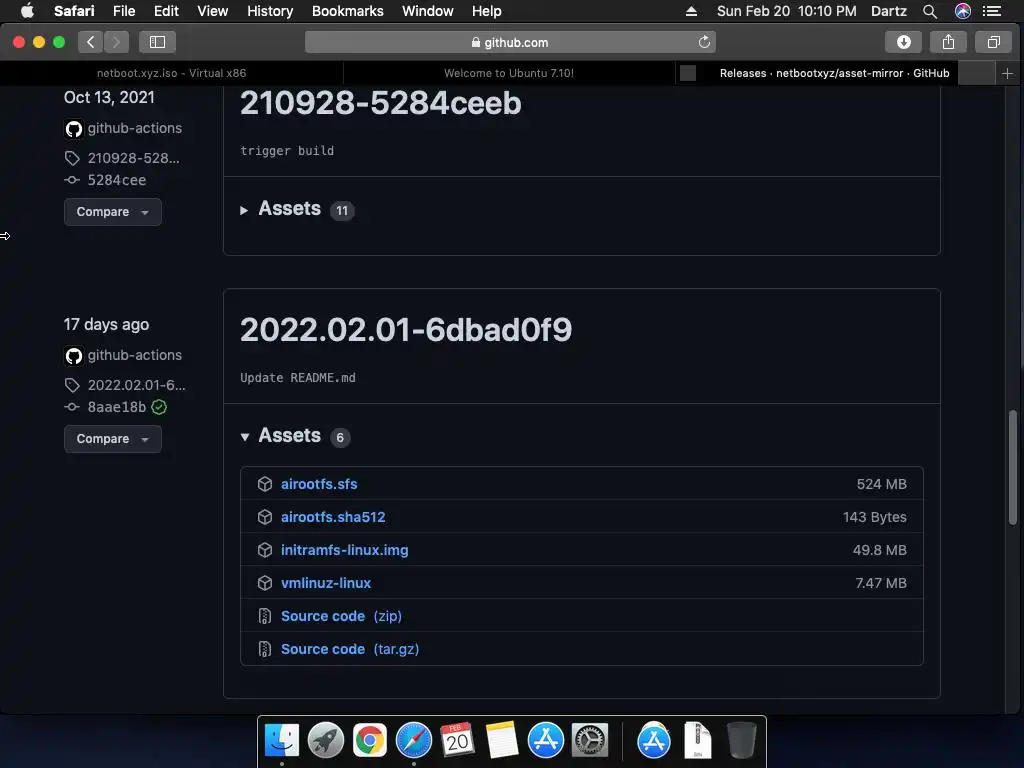Open the Dartz user menu
Image resolution: width=1024 pixels, height=768 pixels.
pyautogui.click(x=889, y=11)
